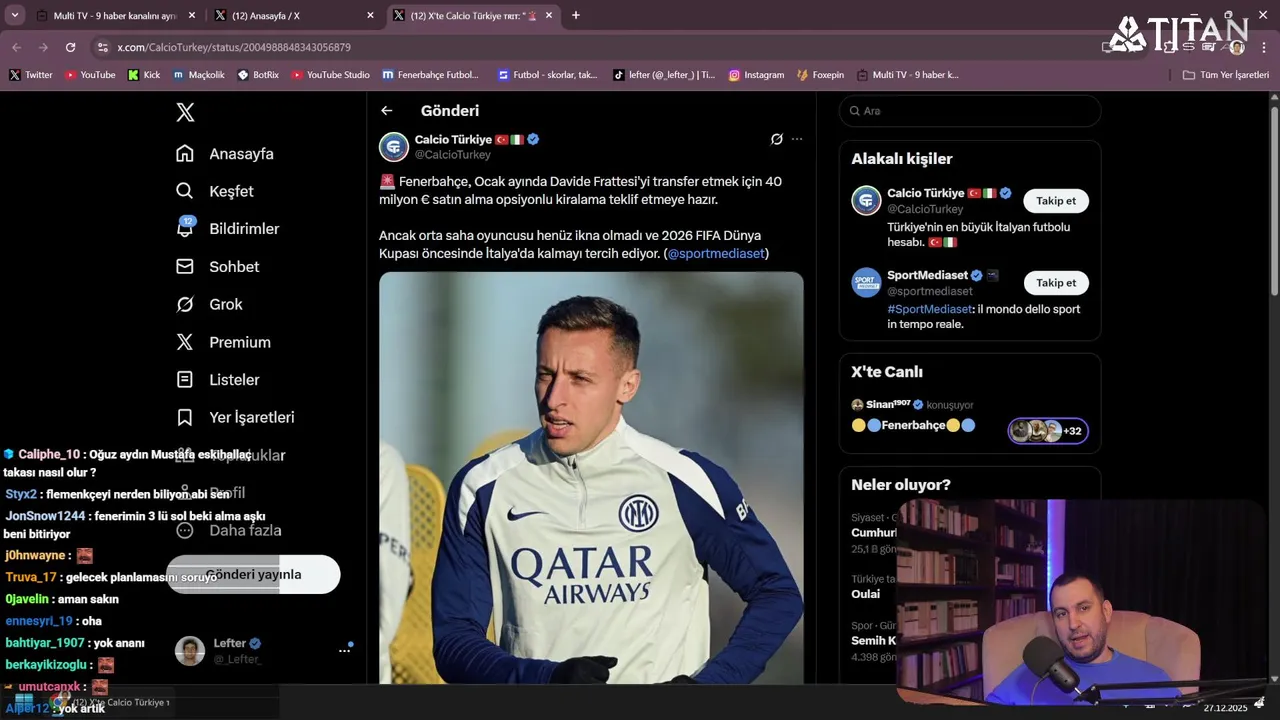Close the Anasayfa / X tab

370,16
